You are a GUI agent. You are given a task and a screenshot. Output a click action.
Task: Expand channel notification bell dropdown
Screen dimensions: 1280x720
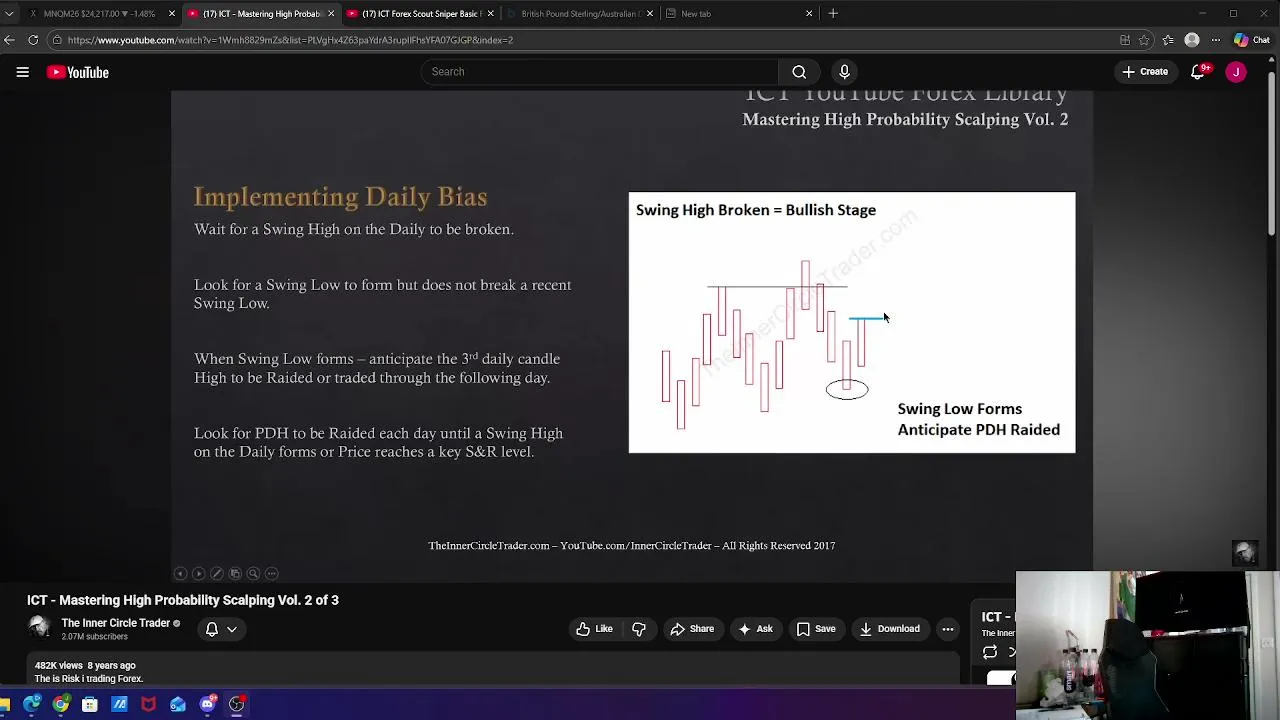coord(221,629)
